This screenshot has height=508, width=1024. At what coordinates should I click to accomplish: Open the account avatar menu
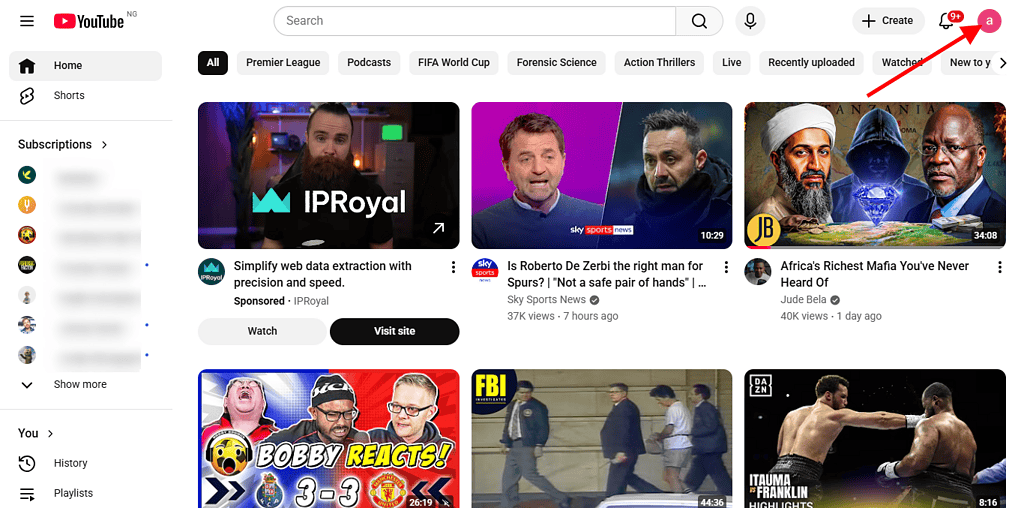pyautogui.click(x=989, y=21)
